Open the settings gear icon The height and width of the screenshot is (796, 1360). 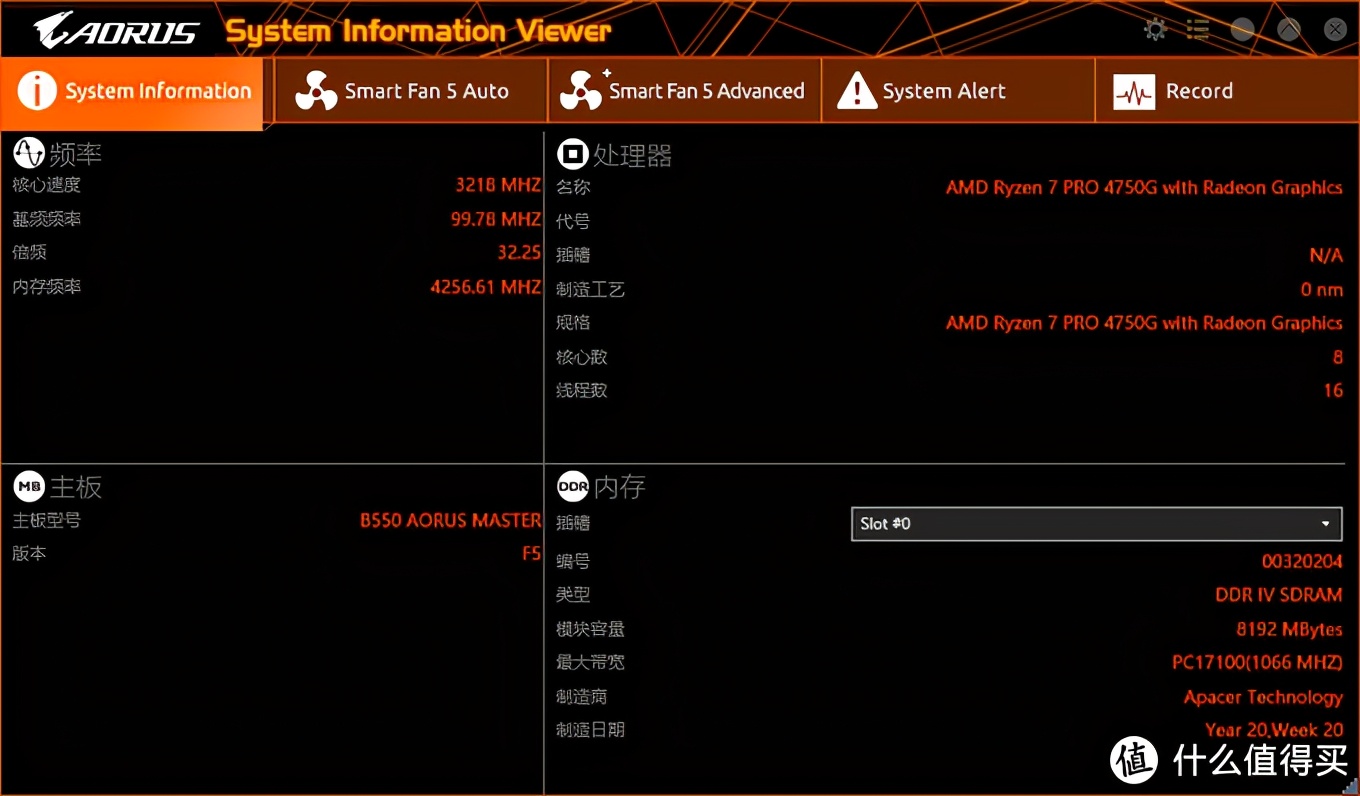[1155, 29]
